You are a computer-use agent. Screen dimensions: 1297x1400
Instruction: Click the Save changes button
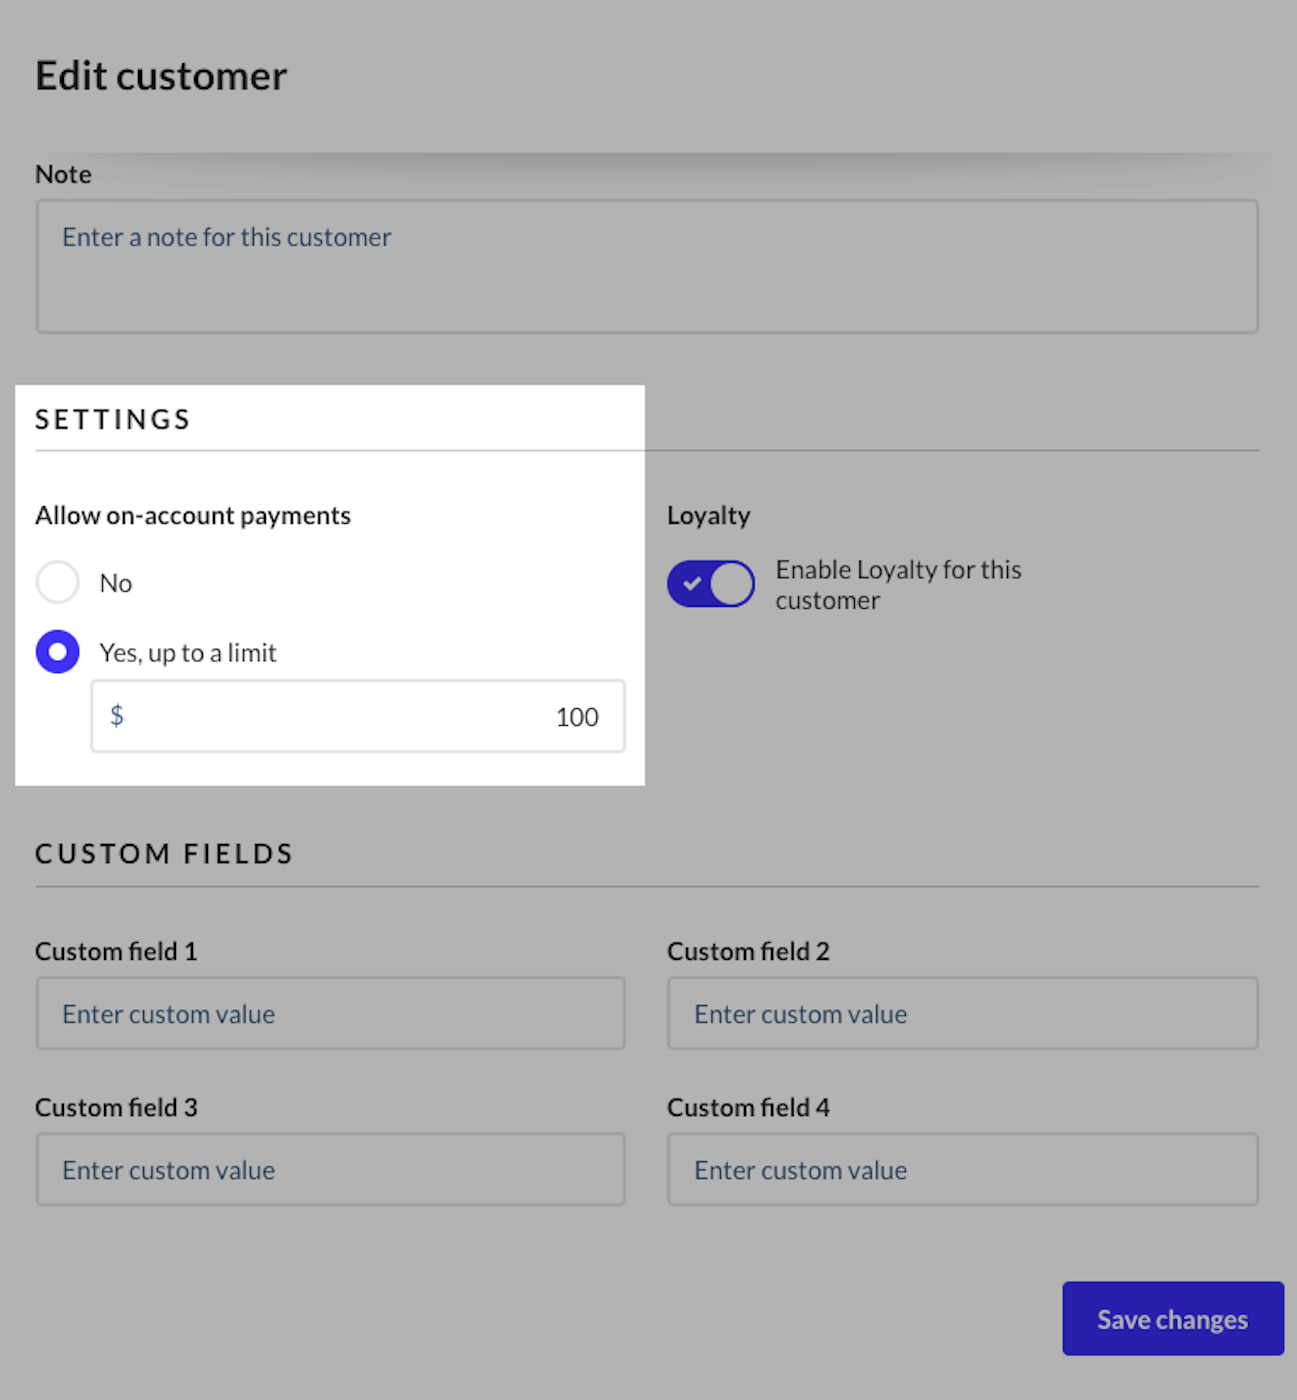click(1171, 1318)
